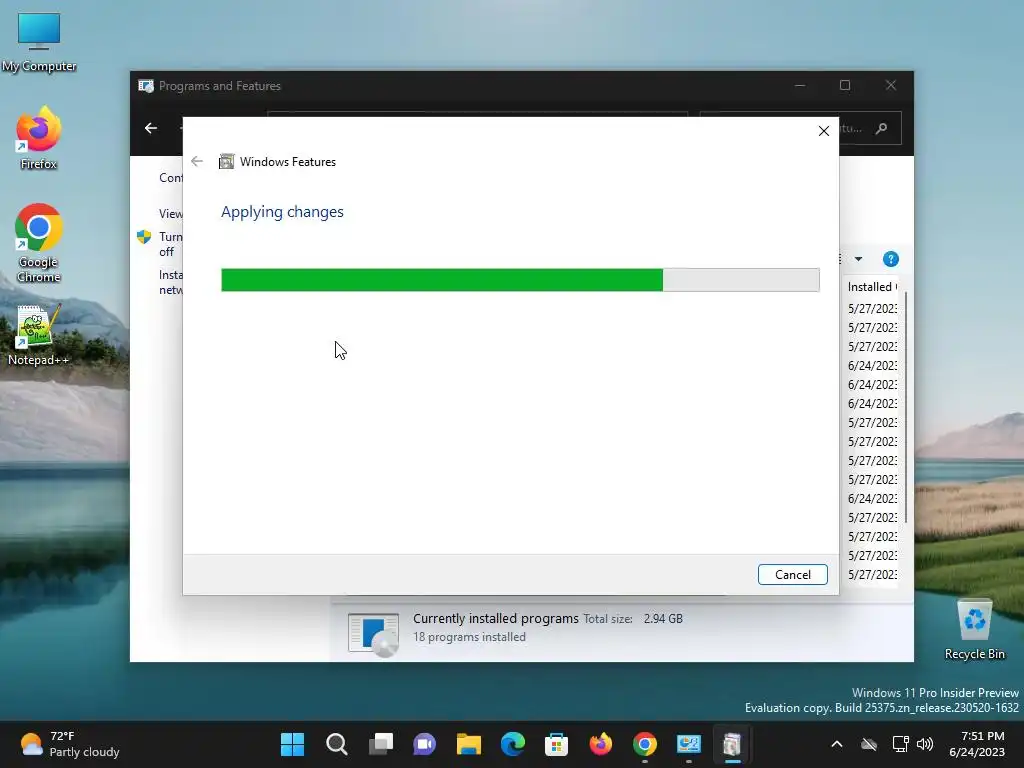Viewport: 1024px width, 768px height.
Task: Open the Windows Start menu
Action: [x=292, y=744]
